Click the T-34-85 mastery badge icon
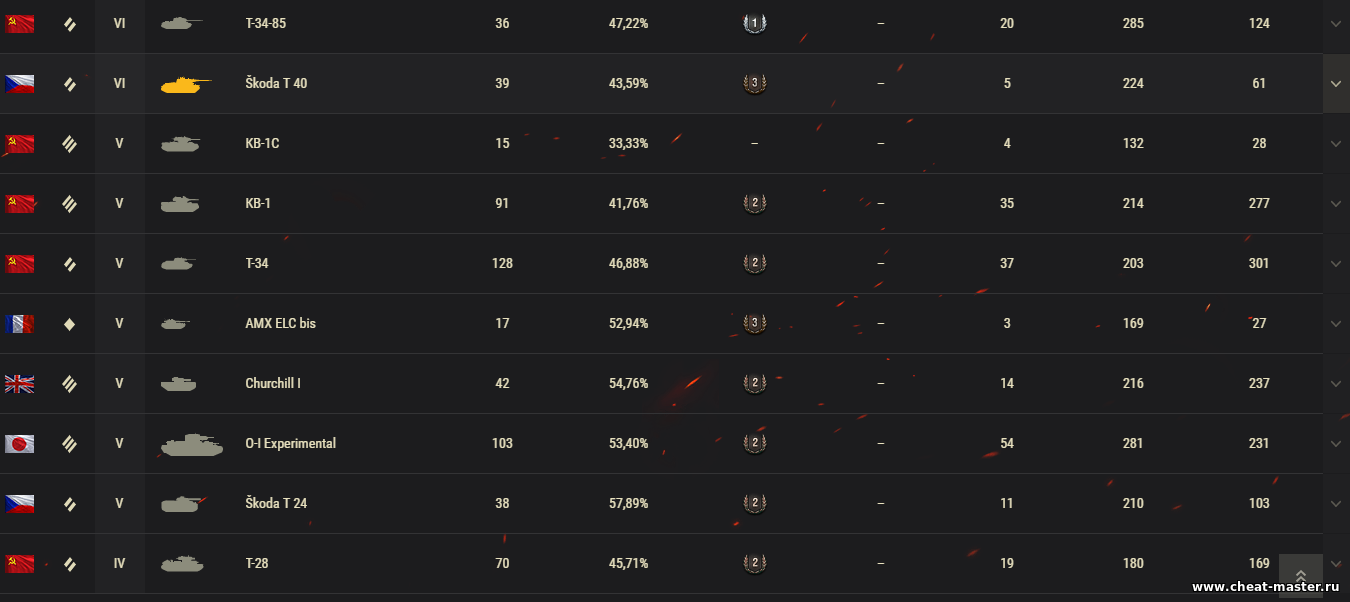 point(754,23)
